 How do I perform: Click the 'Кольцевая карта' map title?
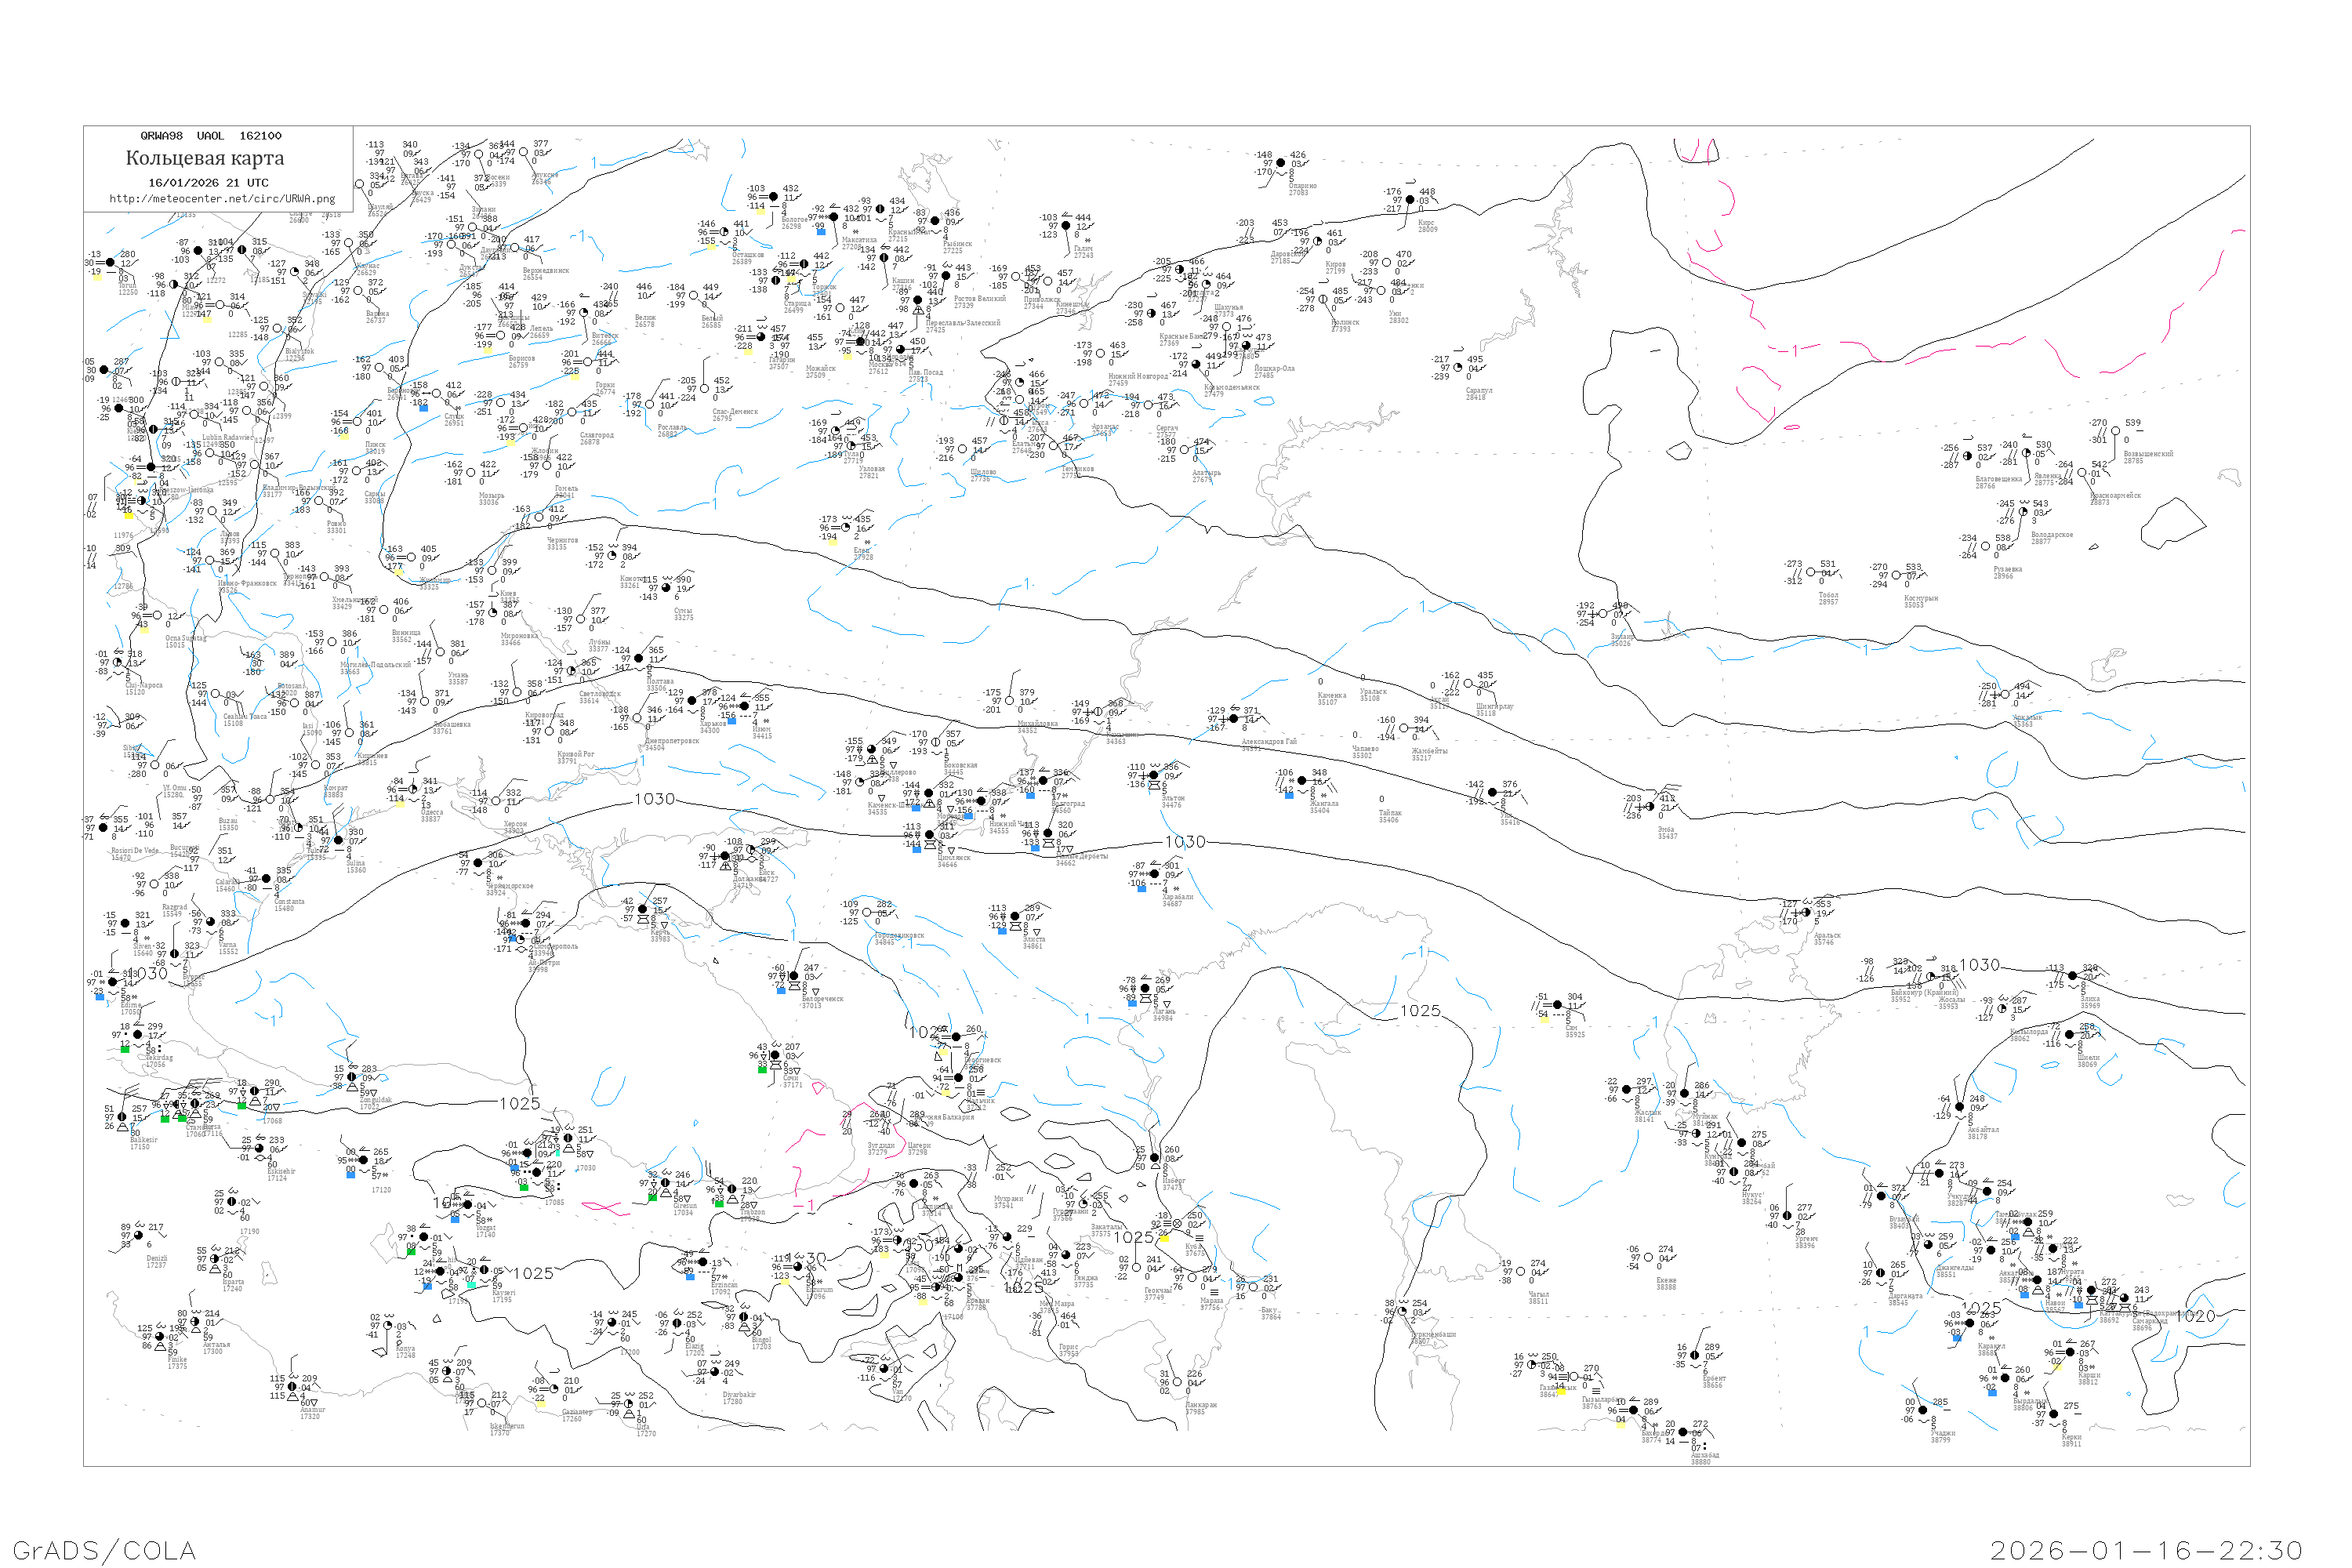coord(205,158)
